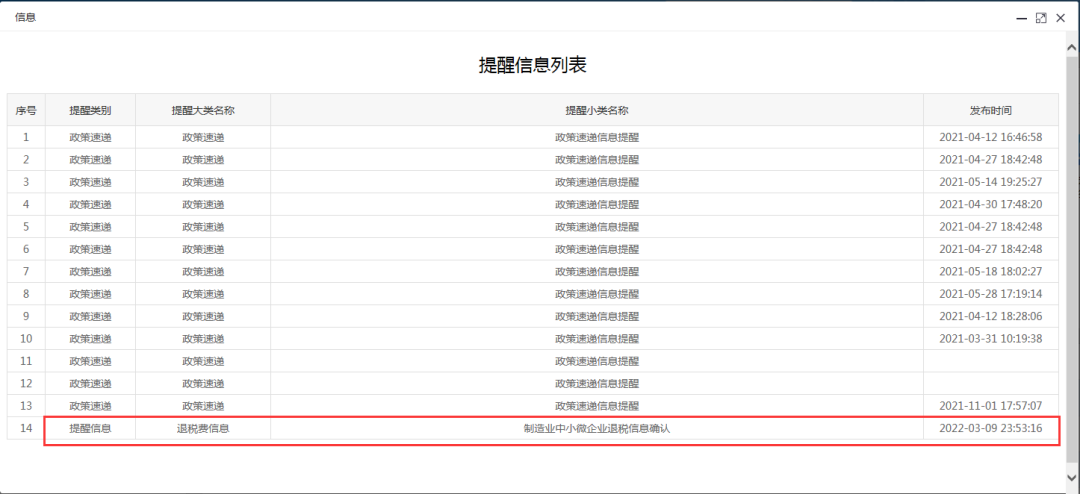This screenshot has width=1080, height=494.
Task: Click date 2021-05-28 17:19:14
Action: pyautogui.click(x=990, y=294)
